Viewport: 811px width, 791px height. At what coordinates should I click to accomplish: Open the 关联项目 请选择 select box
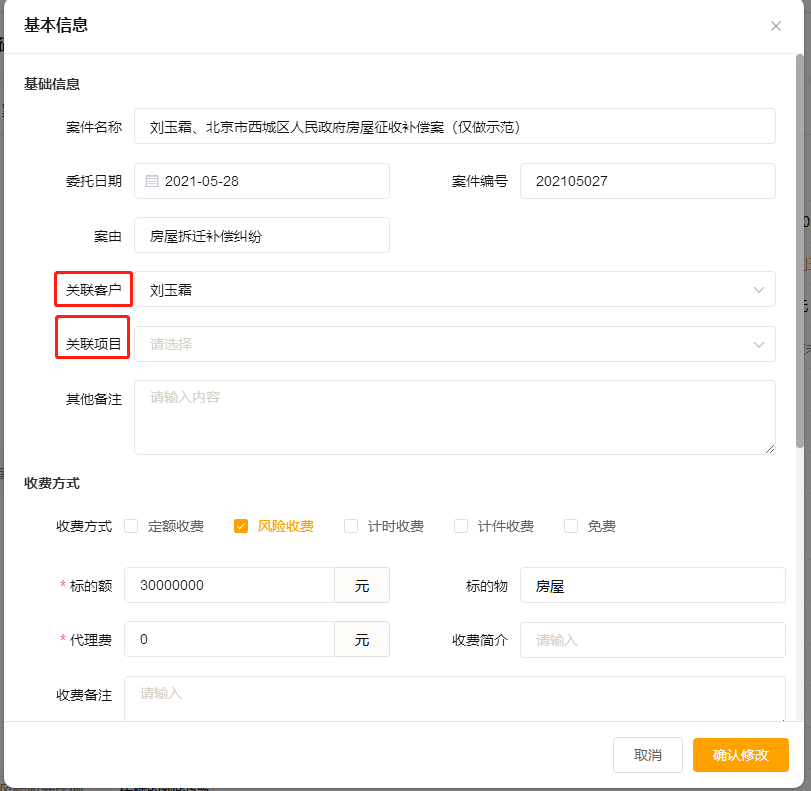coord(440,344)
